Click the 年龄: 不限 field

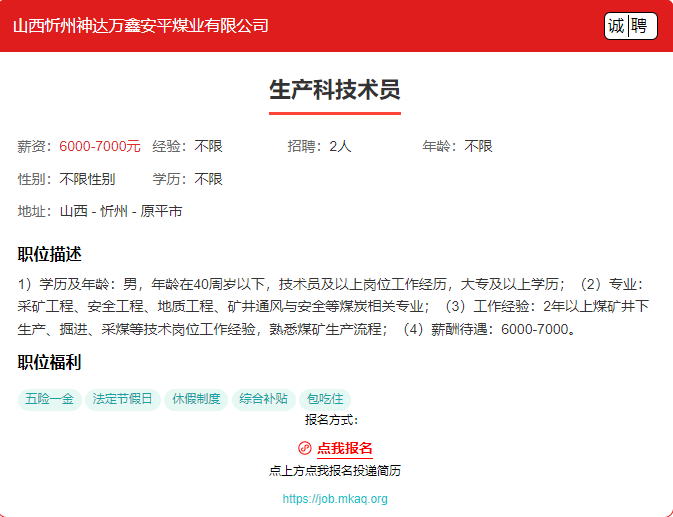point(457,146)
